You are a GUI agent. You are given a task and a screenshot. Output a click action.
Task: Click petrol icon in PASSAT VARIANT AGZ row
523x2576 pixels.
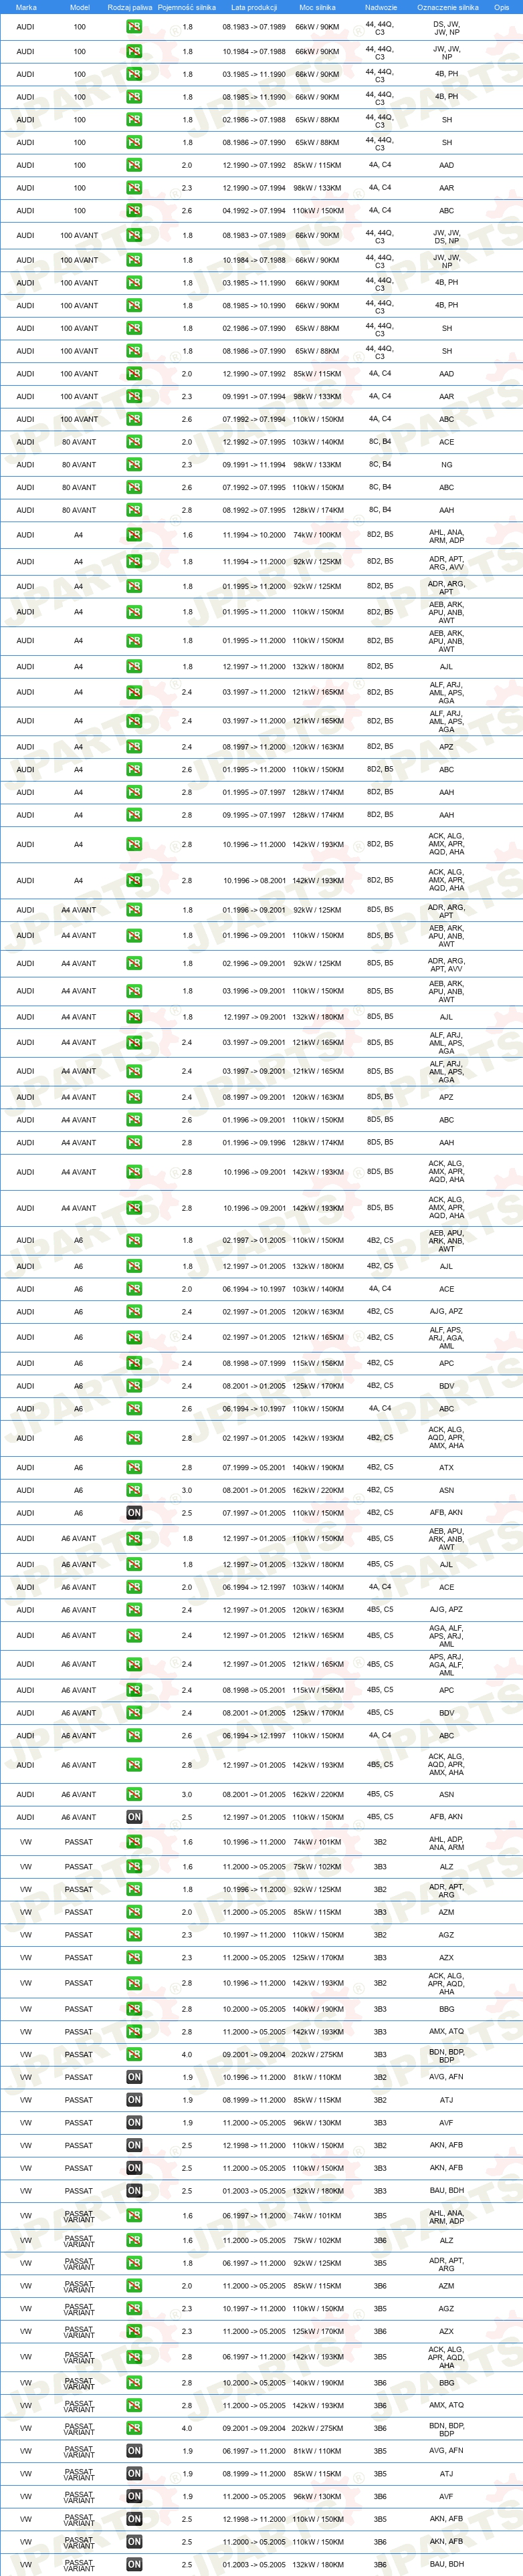134,2309
